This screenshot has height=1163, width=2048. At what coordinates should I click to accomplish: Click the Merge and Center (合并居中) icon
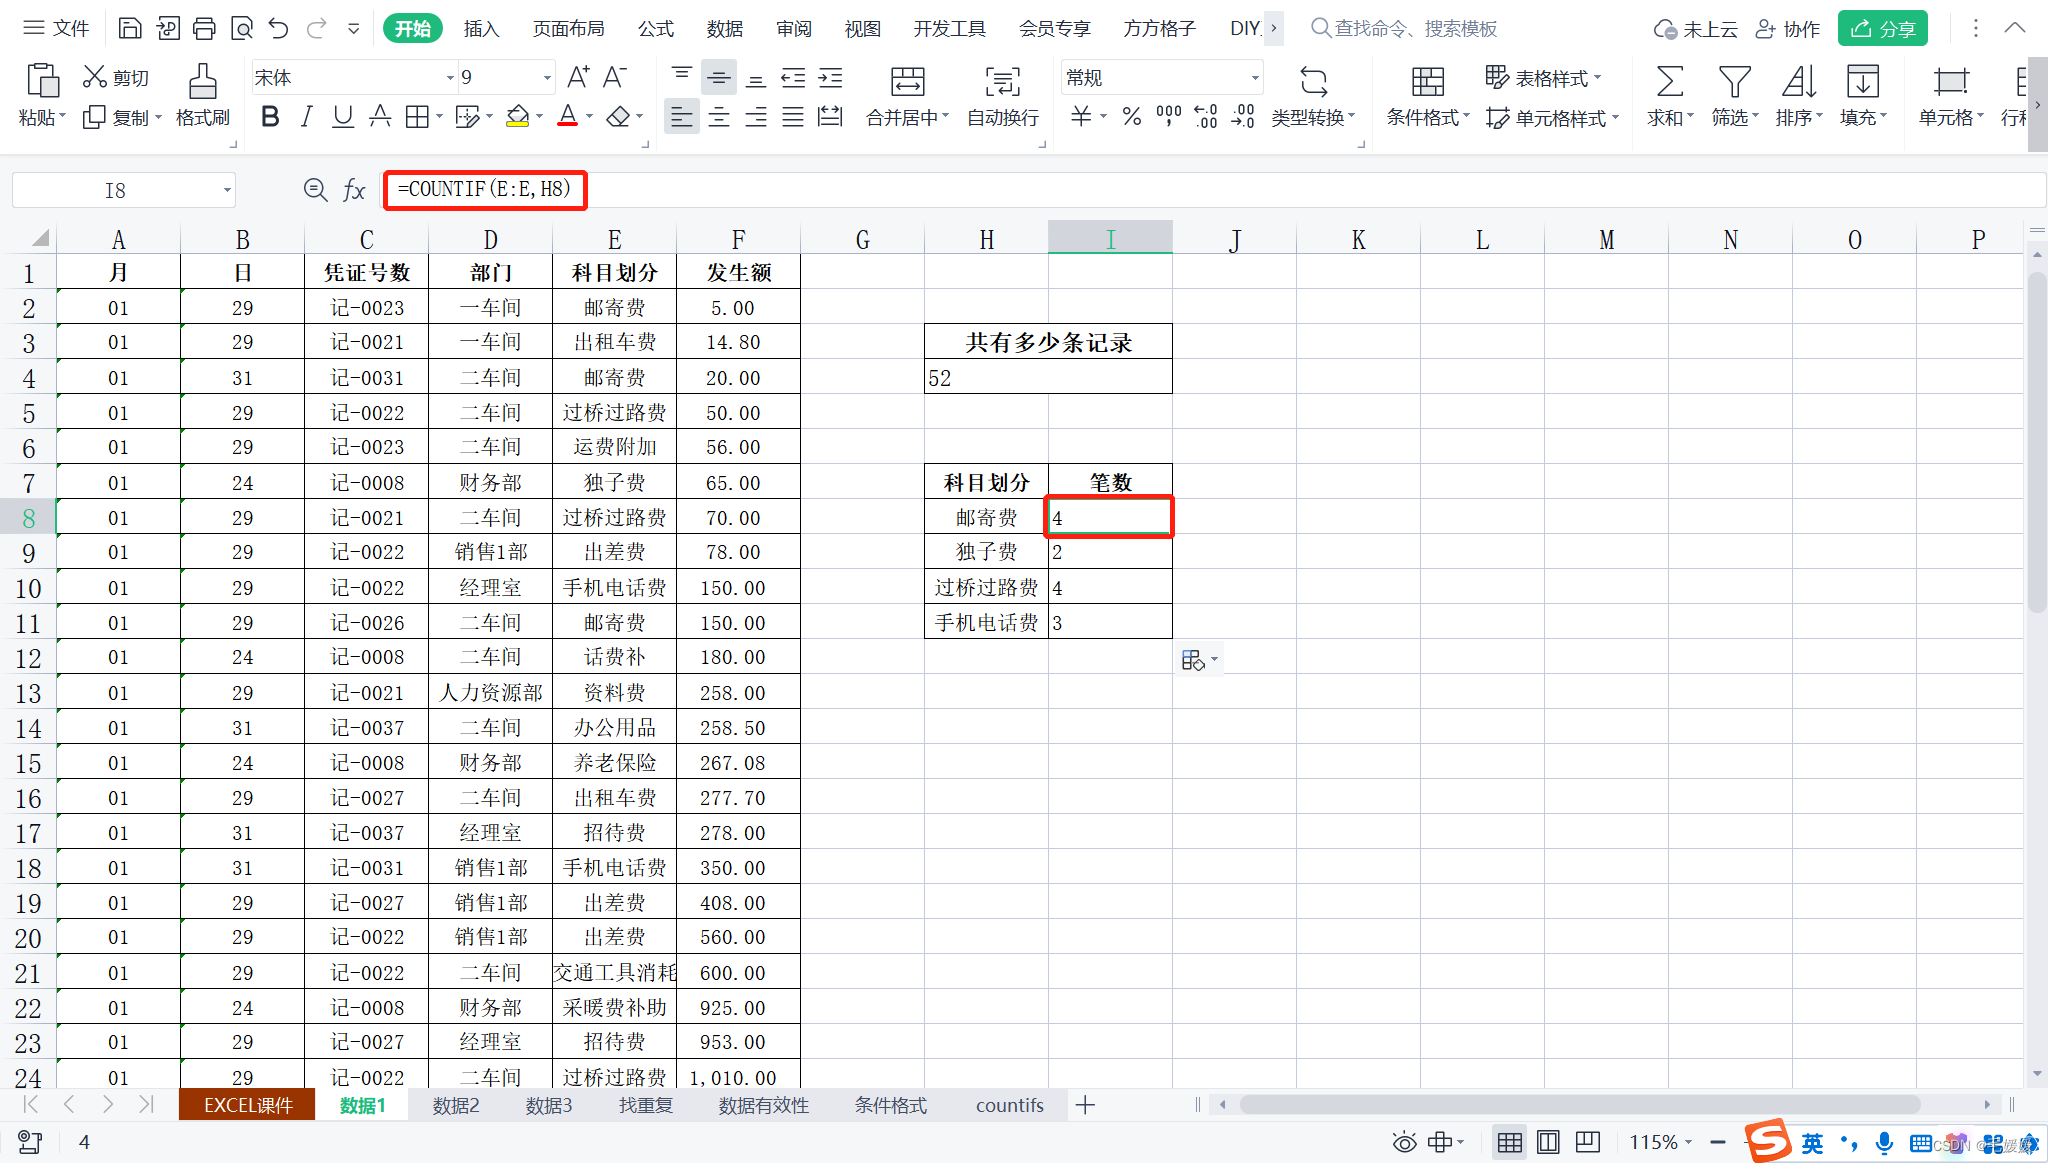[x=907, y=82]
